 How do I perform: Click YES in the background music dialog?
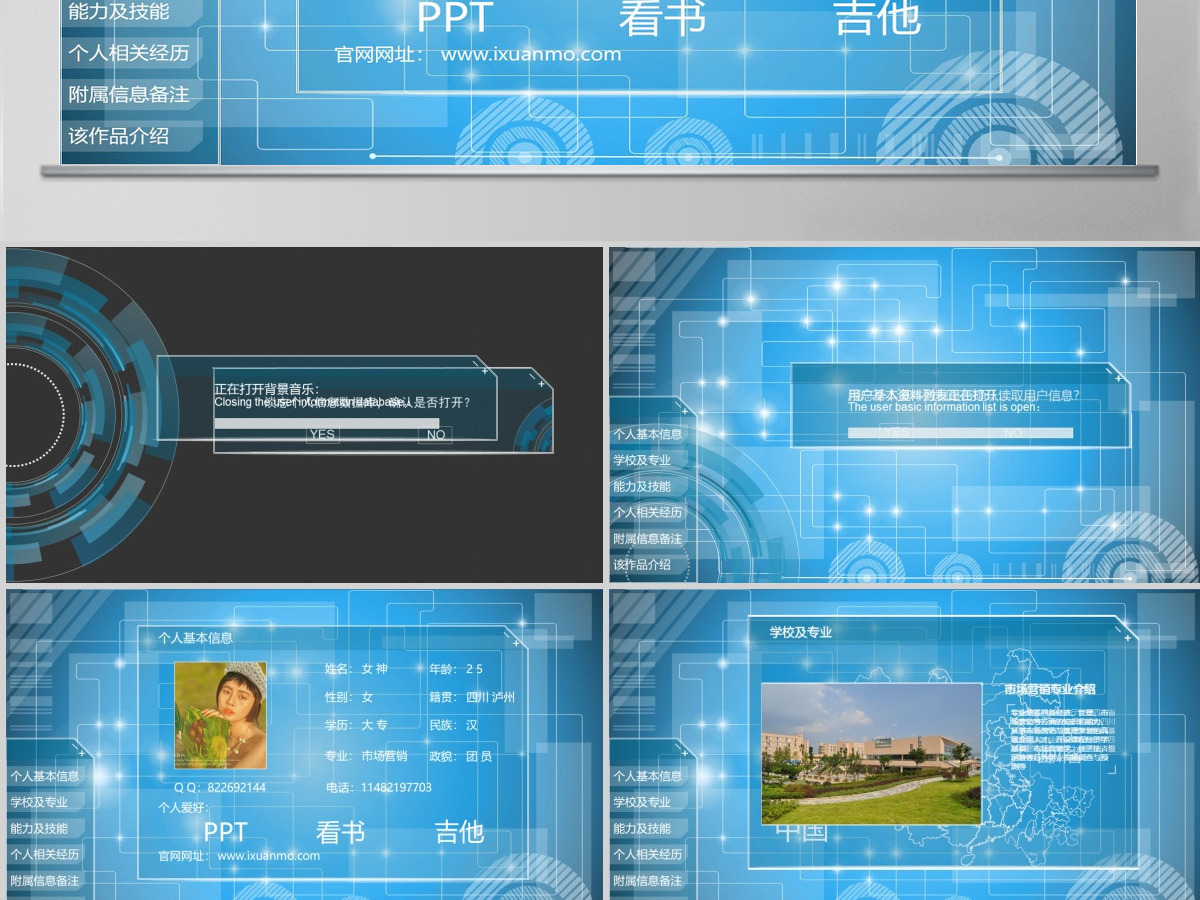coord(322,434)
